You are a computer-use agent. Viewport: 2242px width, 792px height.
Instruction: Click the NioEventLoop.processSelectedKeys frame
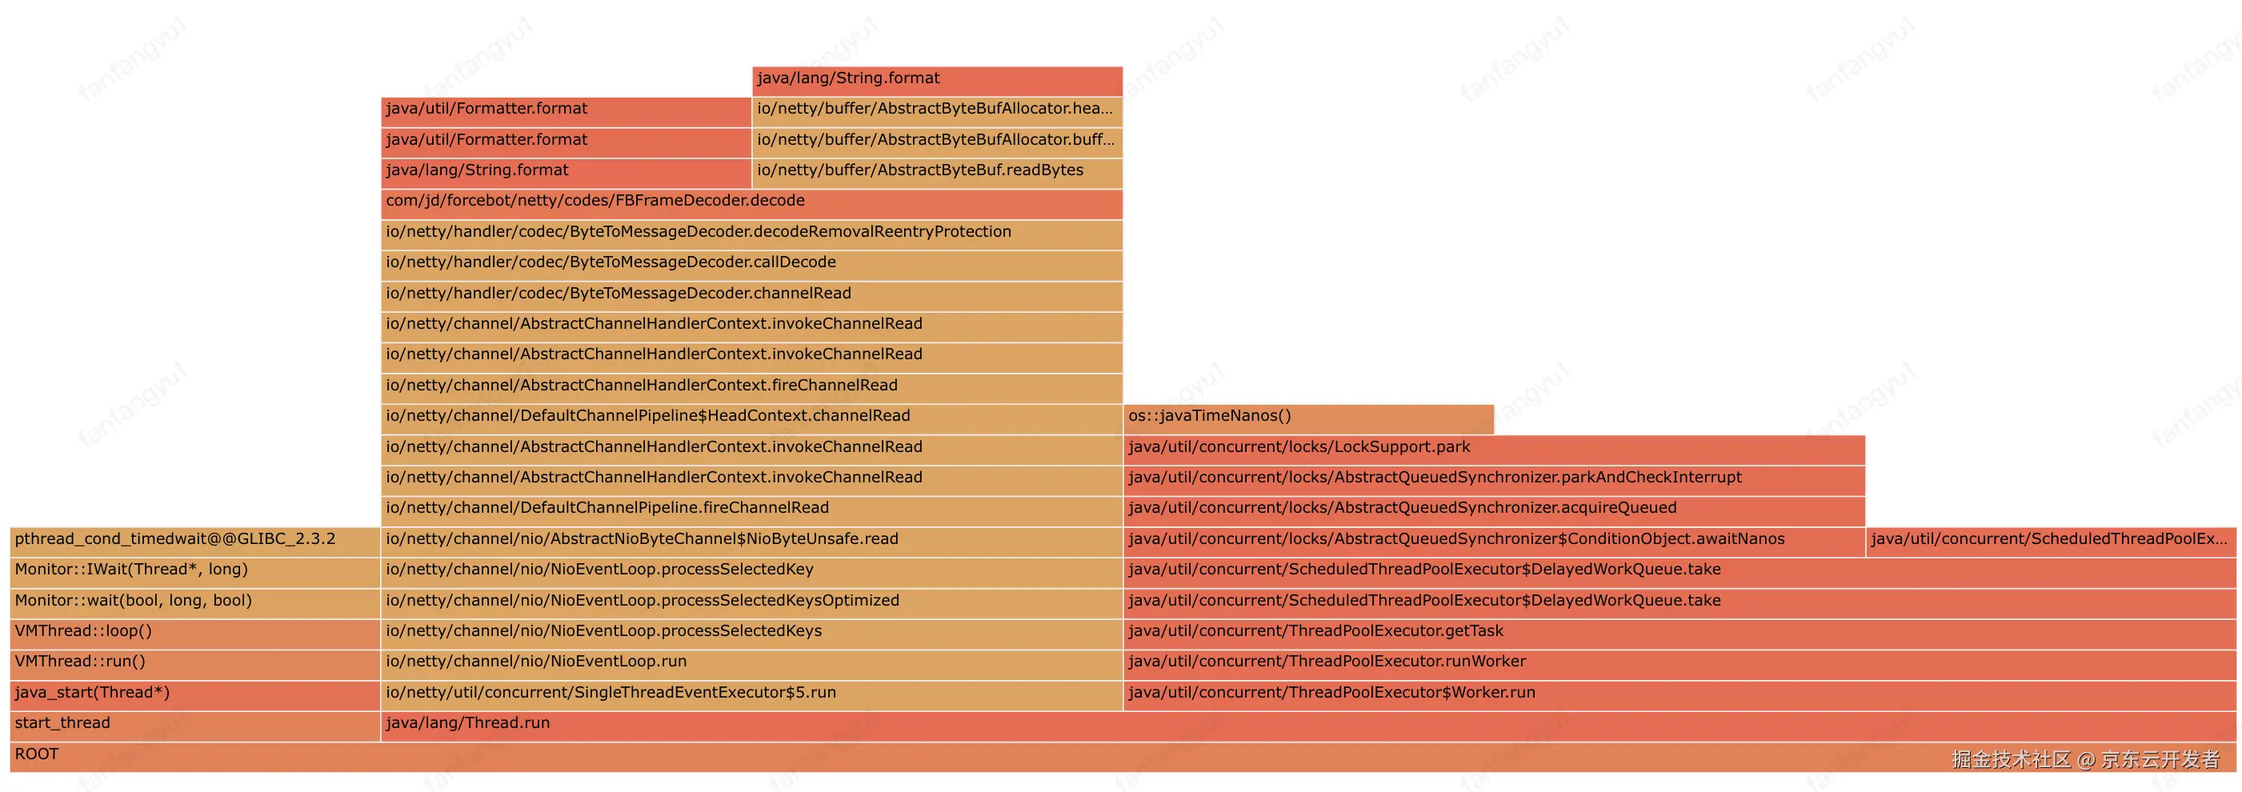[x=752, y=634]
